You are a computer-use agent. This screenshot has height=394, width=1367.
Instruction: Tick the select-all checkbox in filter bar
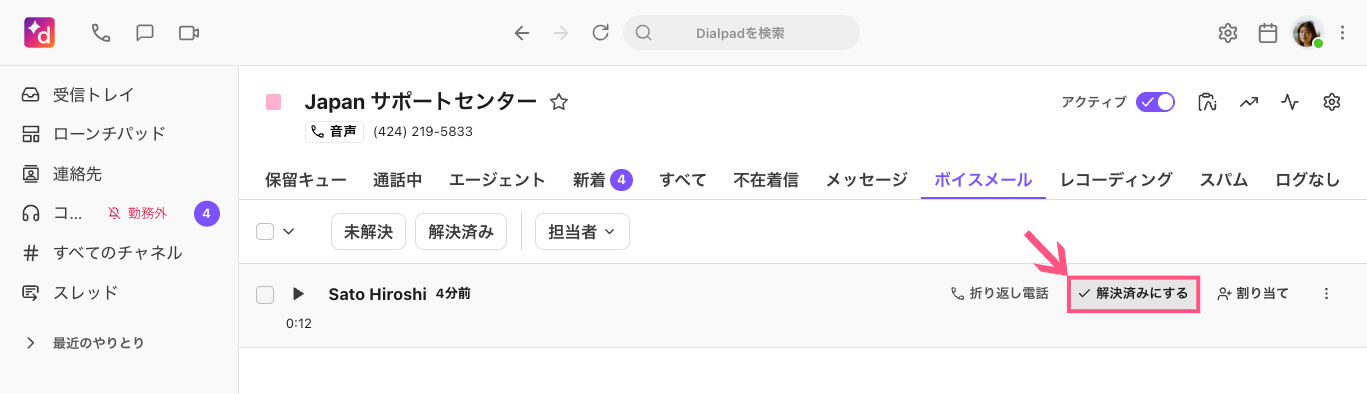click(x=265, y=231)
